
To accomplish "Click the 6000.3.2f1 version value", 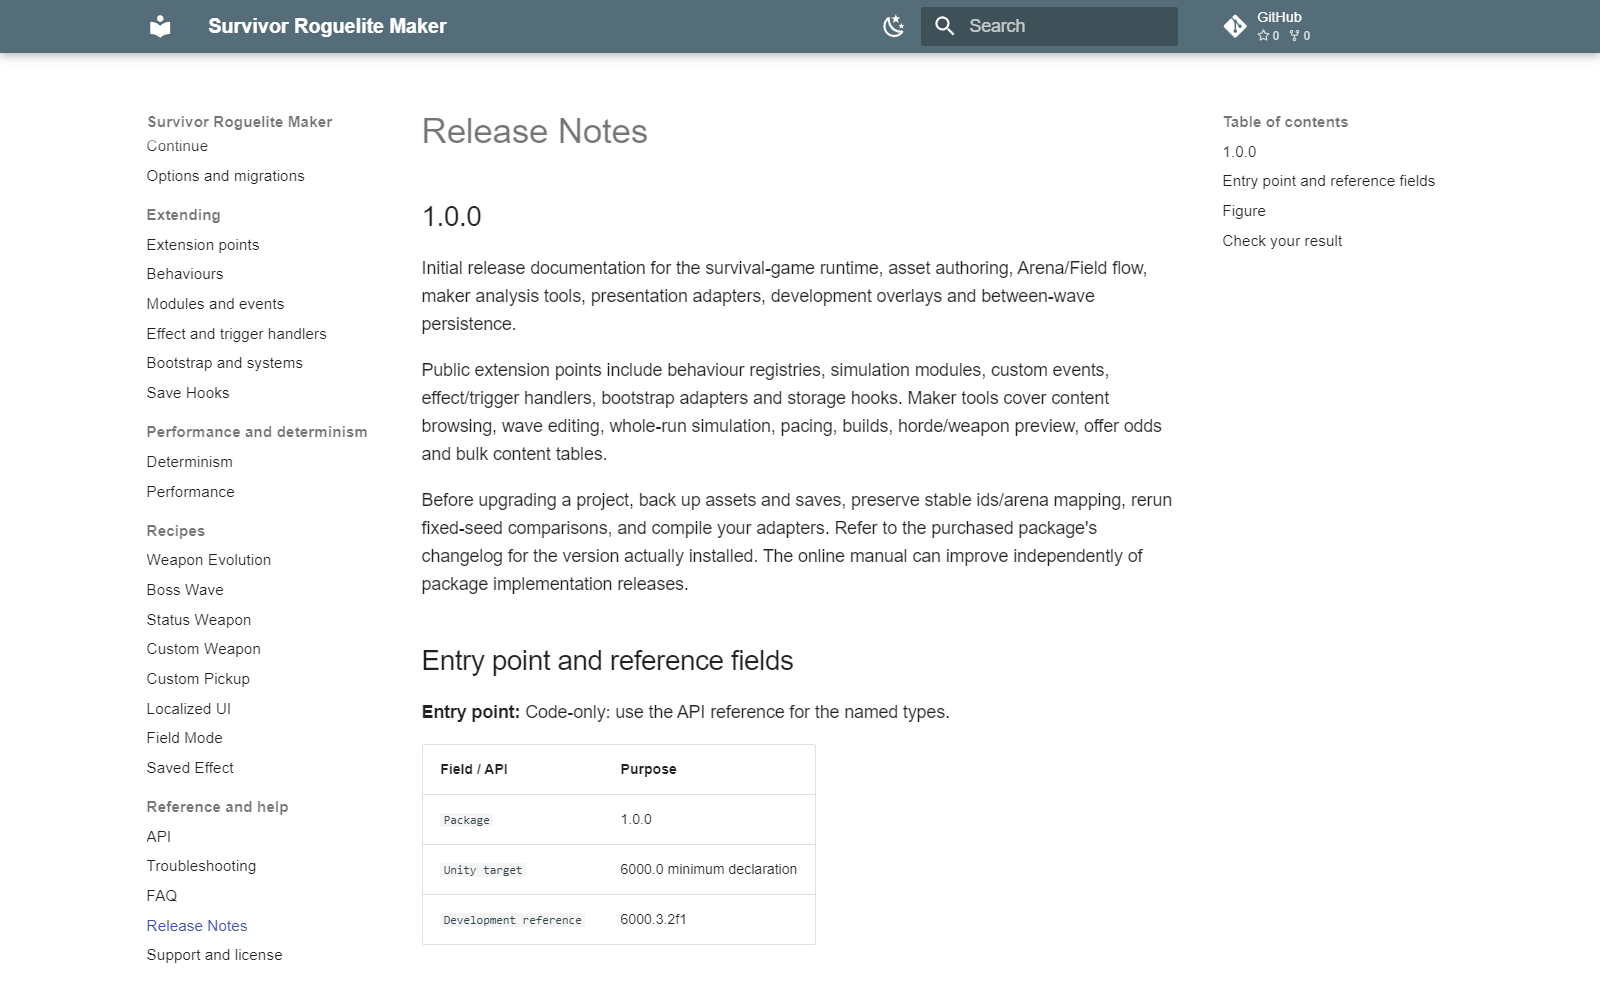I will pyautogui.click(x=653, y=919).
